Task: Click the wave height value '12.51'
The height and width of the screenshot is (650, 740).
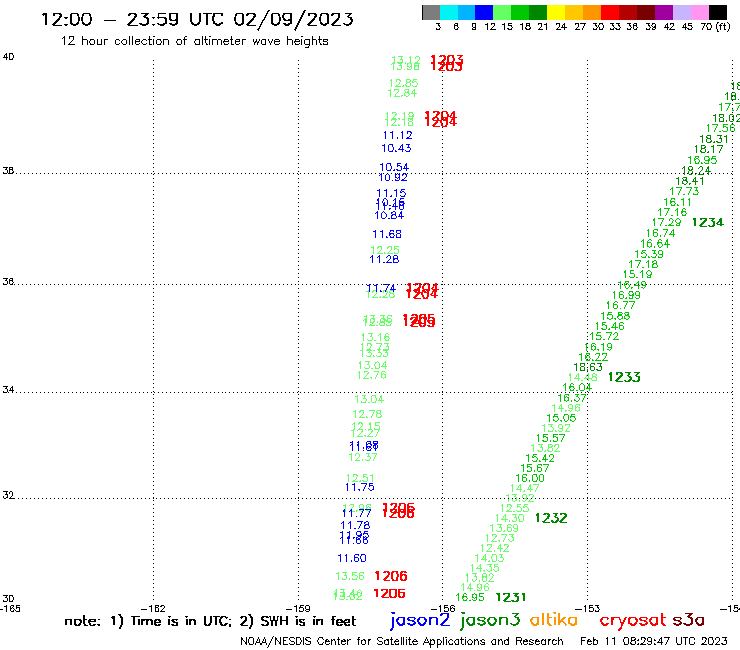Action: click(360, 478)
